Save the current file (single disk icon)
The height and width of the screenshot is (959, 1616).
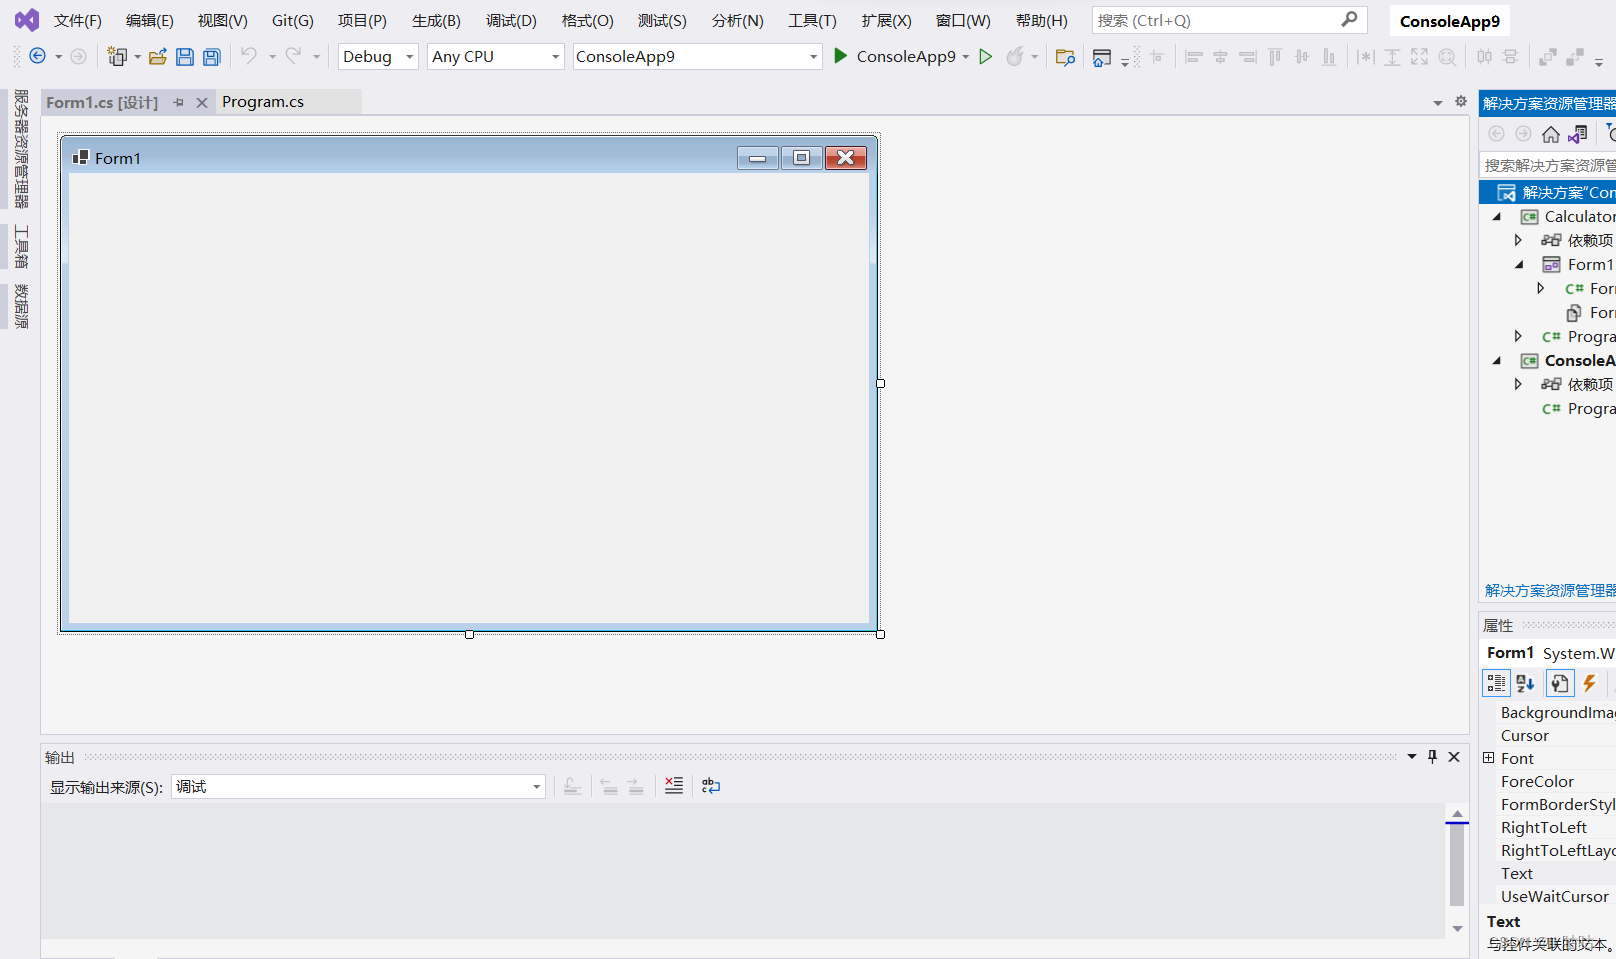point(185,57)
